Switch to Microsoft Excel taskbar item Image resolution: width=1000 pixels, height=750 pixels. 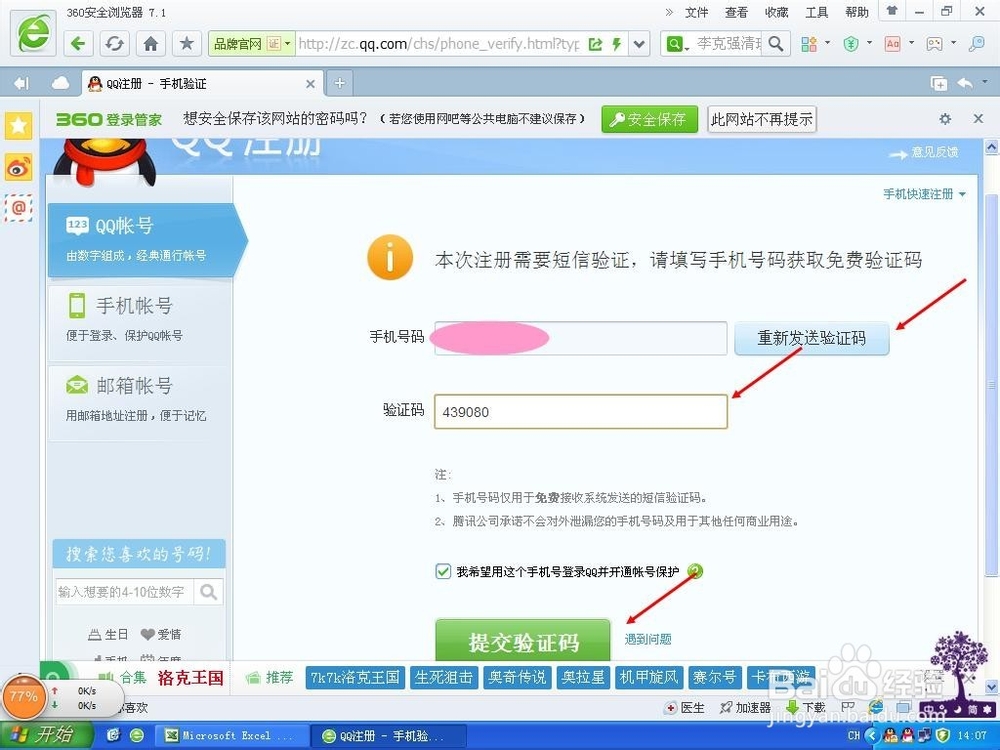pos(233,736)
